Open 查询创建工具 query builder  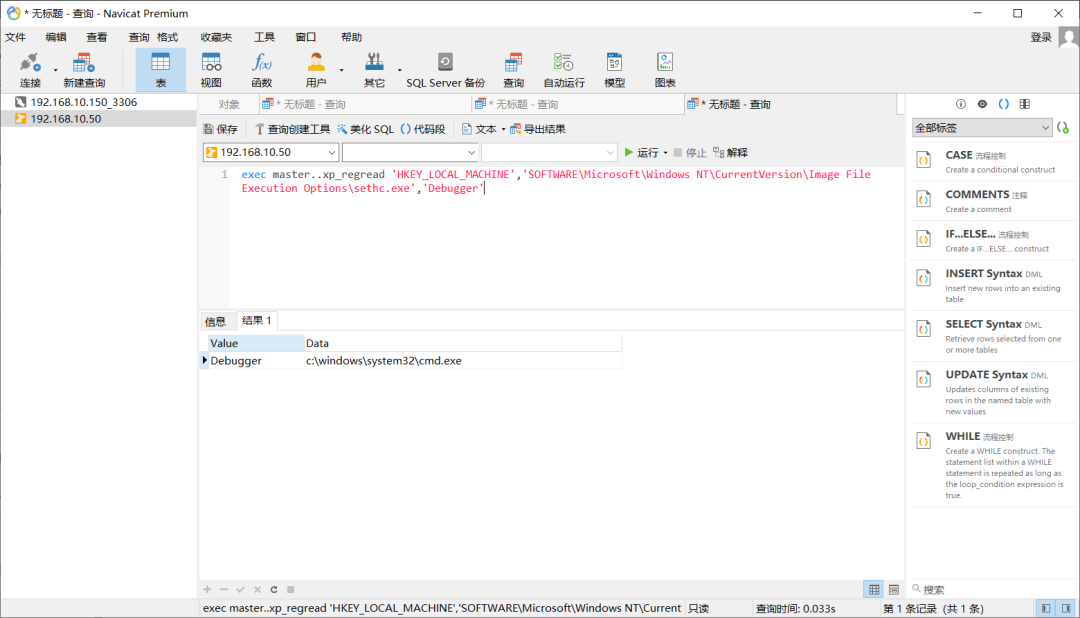pyautogui.click(x=292, y=130)
